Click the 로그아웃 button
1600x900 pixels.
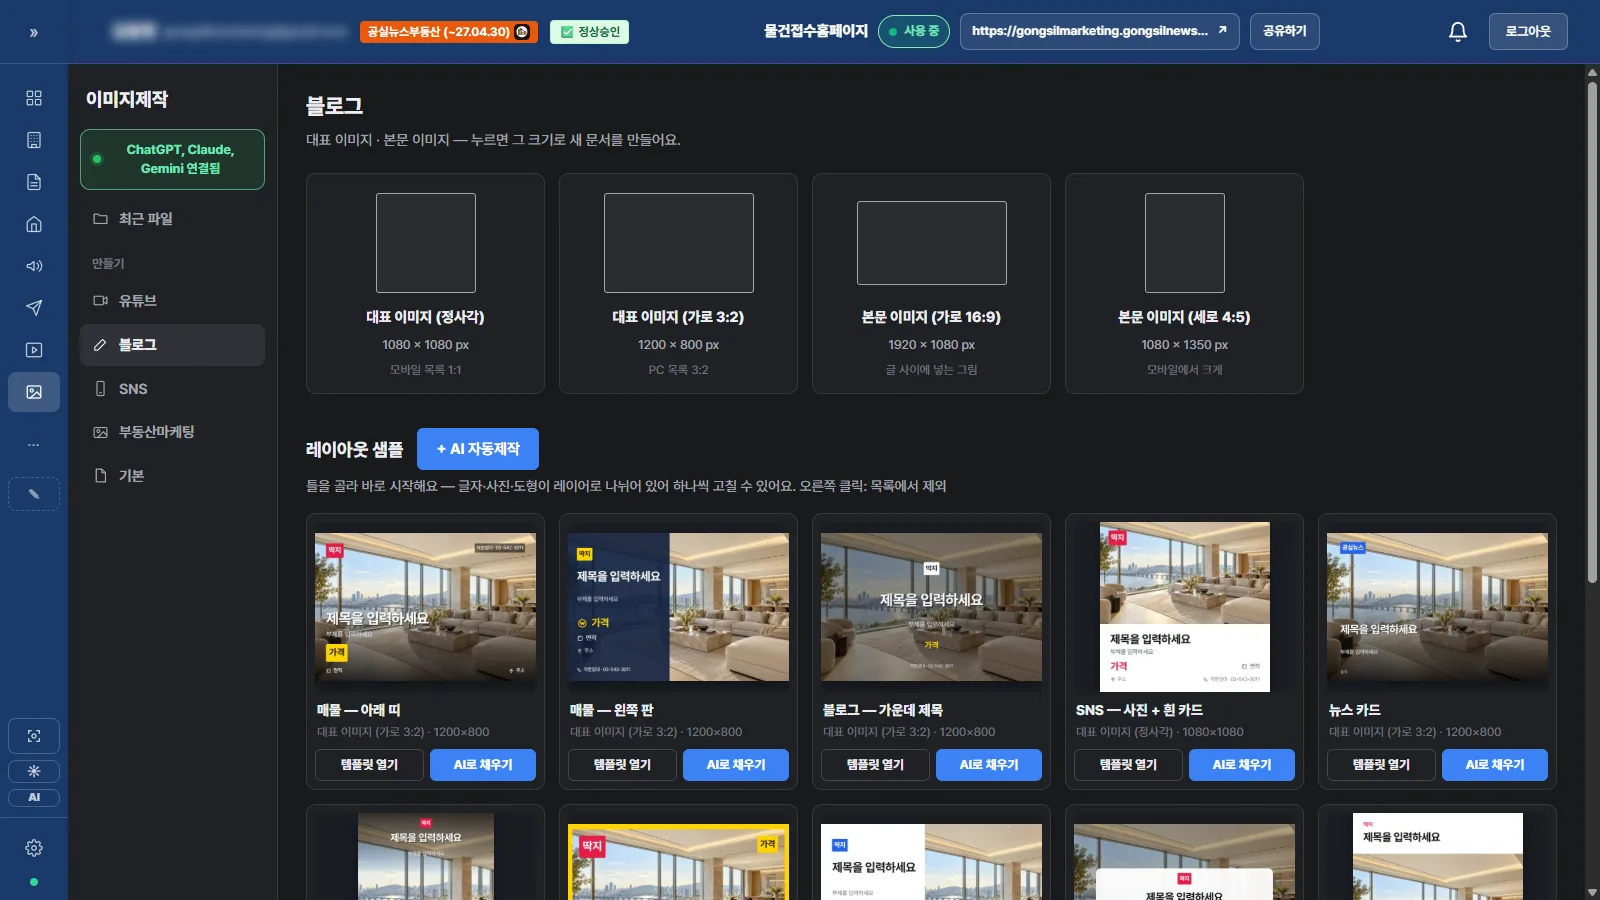[x=1528, y=32]
